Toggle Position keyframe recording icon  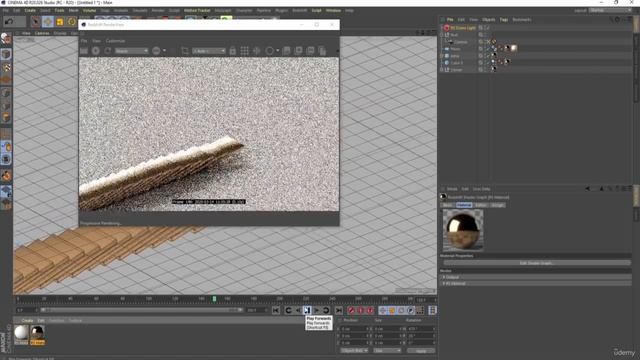click(x=382, y=311)
